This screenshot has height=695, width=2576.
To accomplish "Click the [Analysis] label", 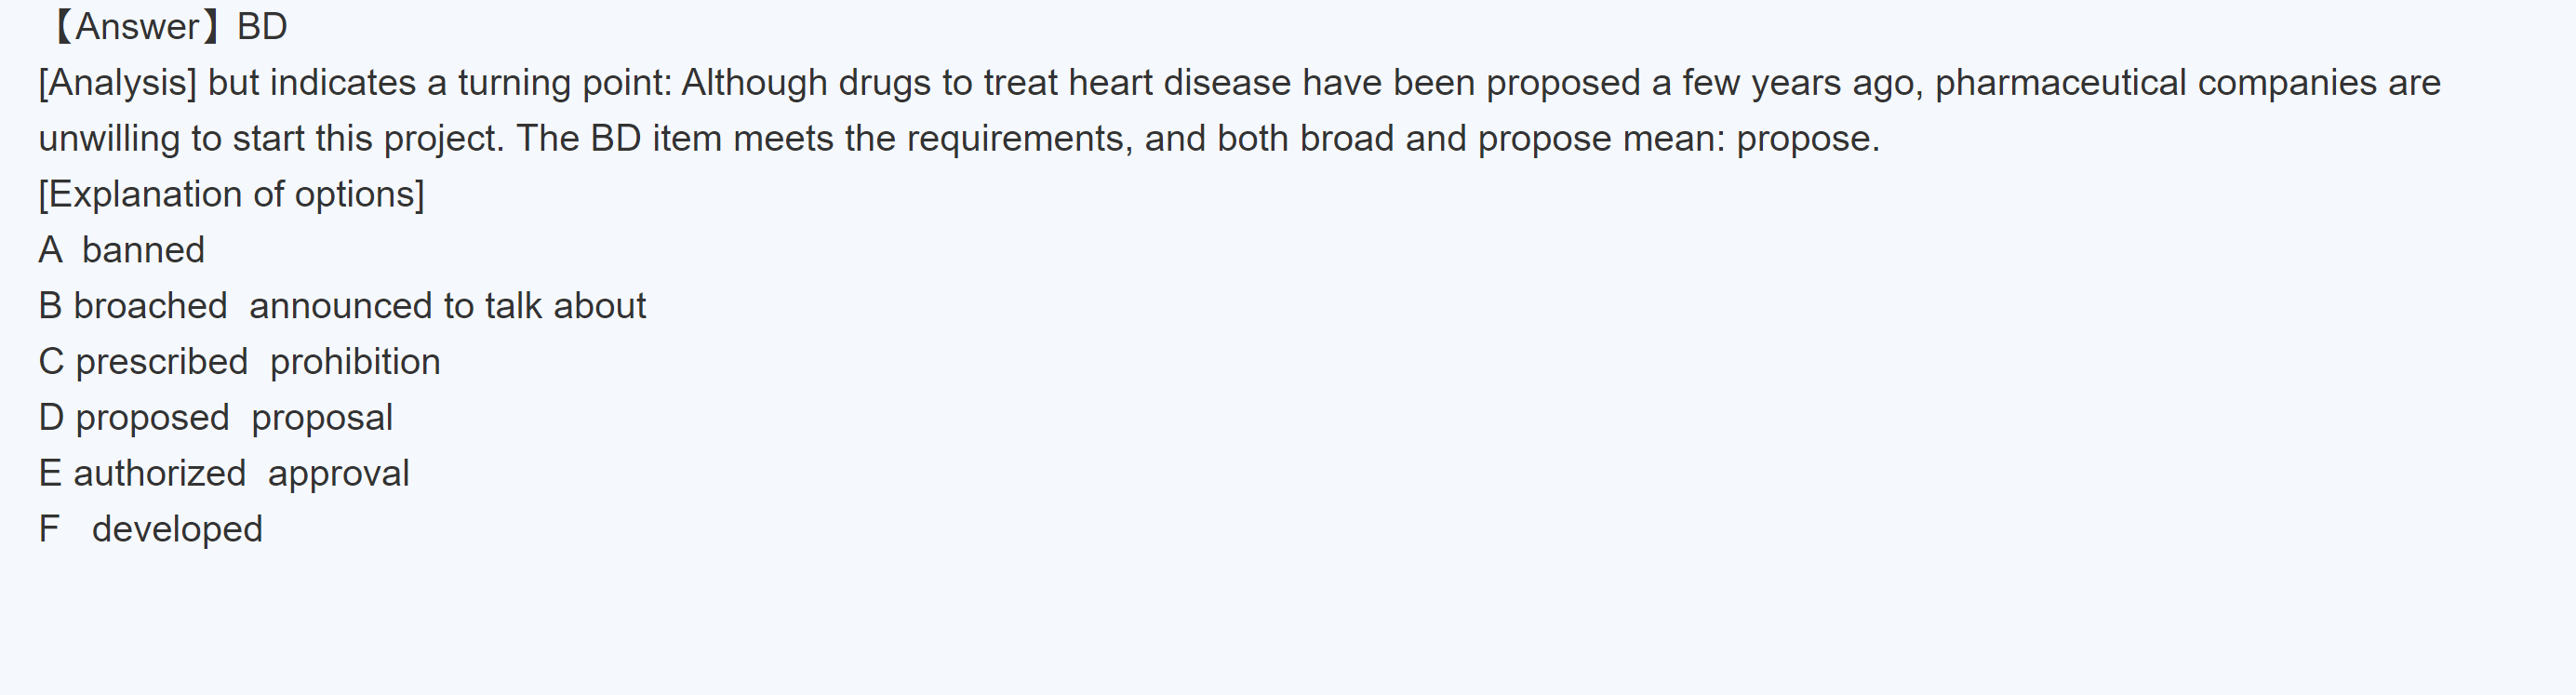I will [117, 83].
